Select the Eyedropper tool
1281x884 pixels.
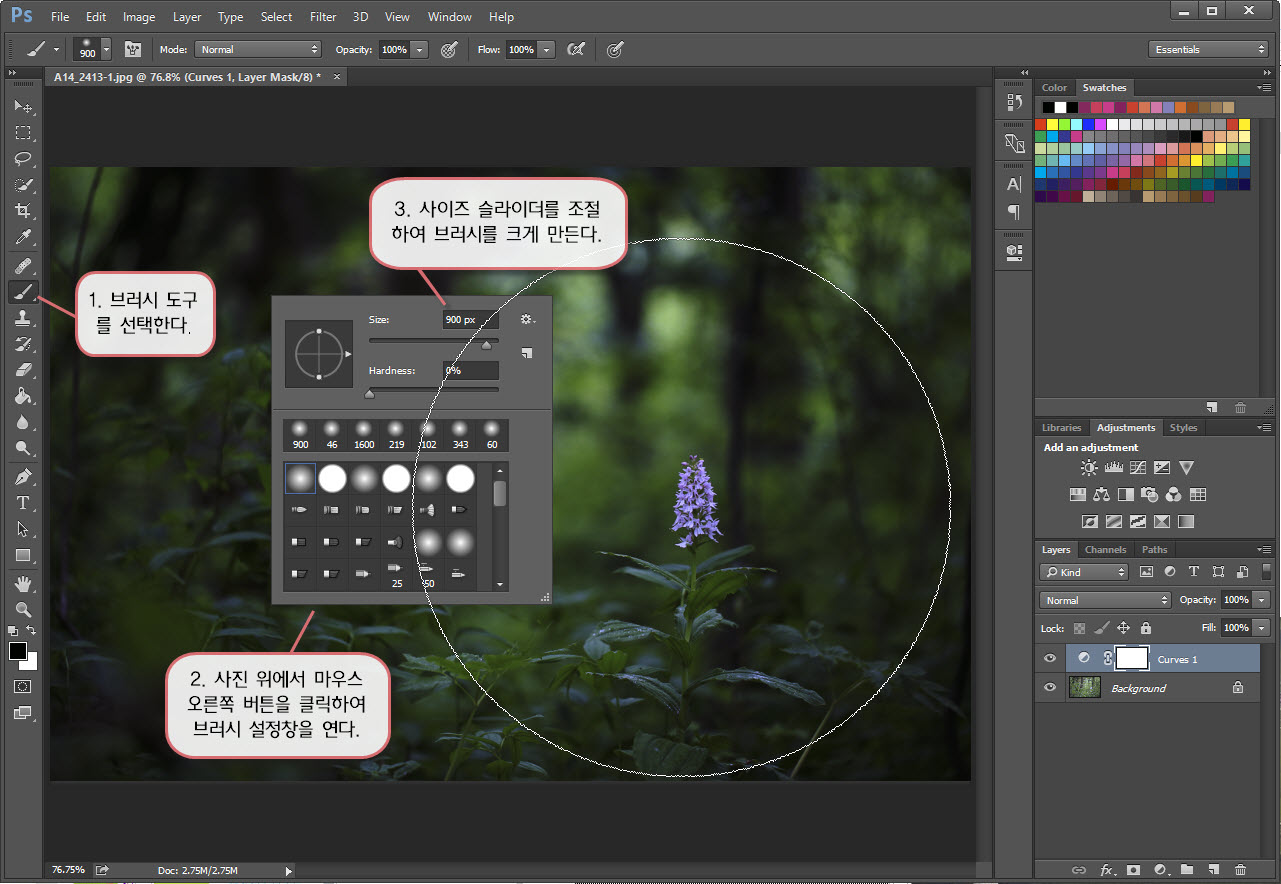(x=23, y=237)
